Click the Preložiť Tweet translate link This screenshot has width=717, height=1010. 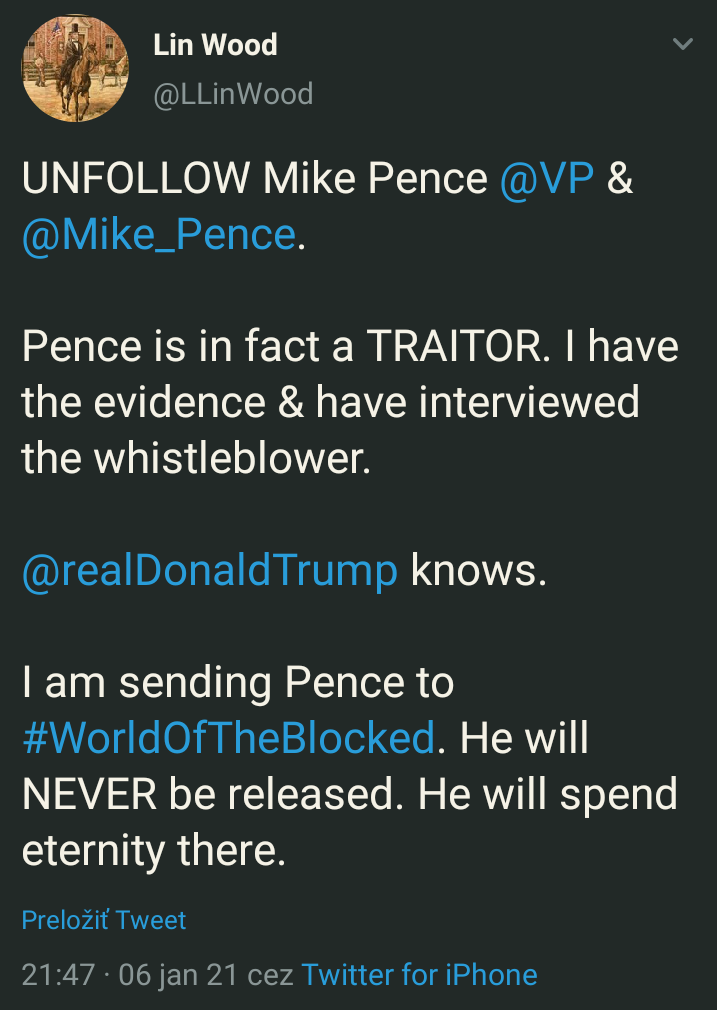point(104,920)
